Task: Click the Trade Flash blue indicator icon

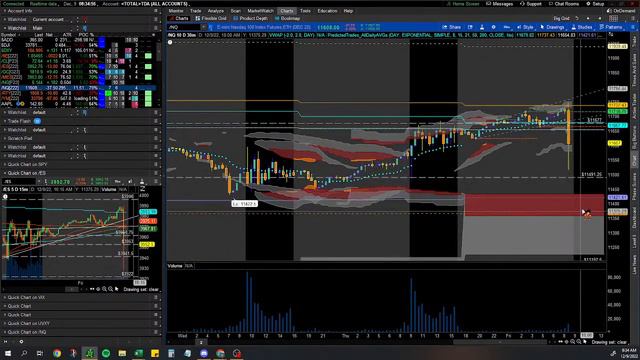Action: tap(37, 121)
